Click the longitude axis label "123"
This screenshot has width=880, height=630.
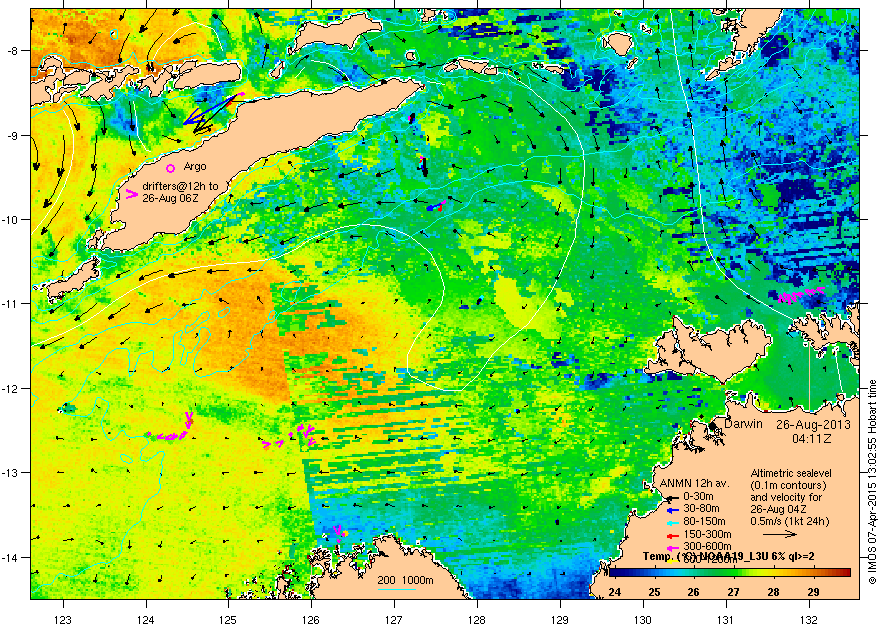point(63,620)
